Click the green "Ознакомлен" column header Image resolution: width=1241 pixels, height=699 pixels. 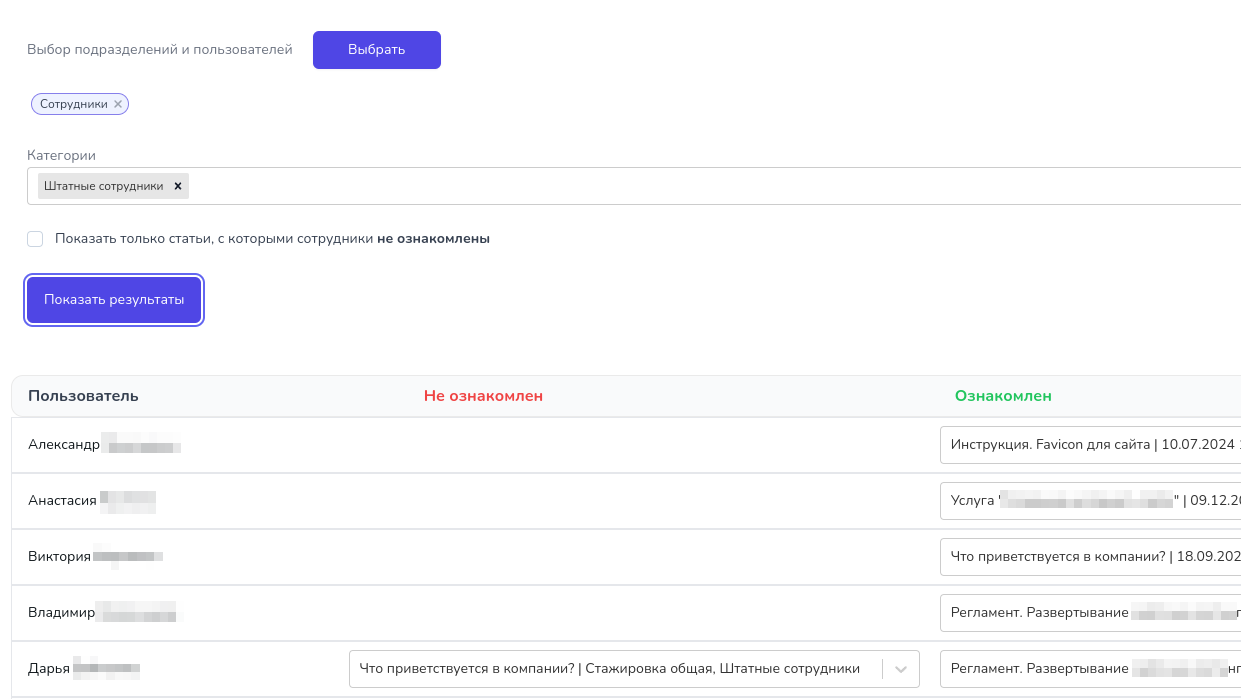1003,396
